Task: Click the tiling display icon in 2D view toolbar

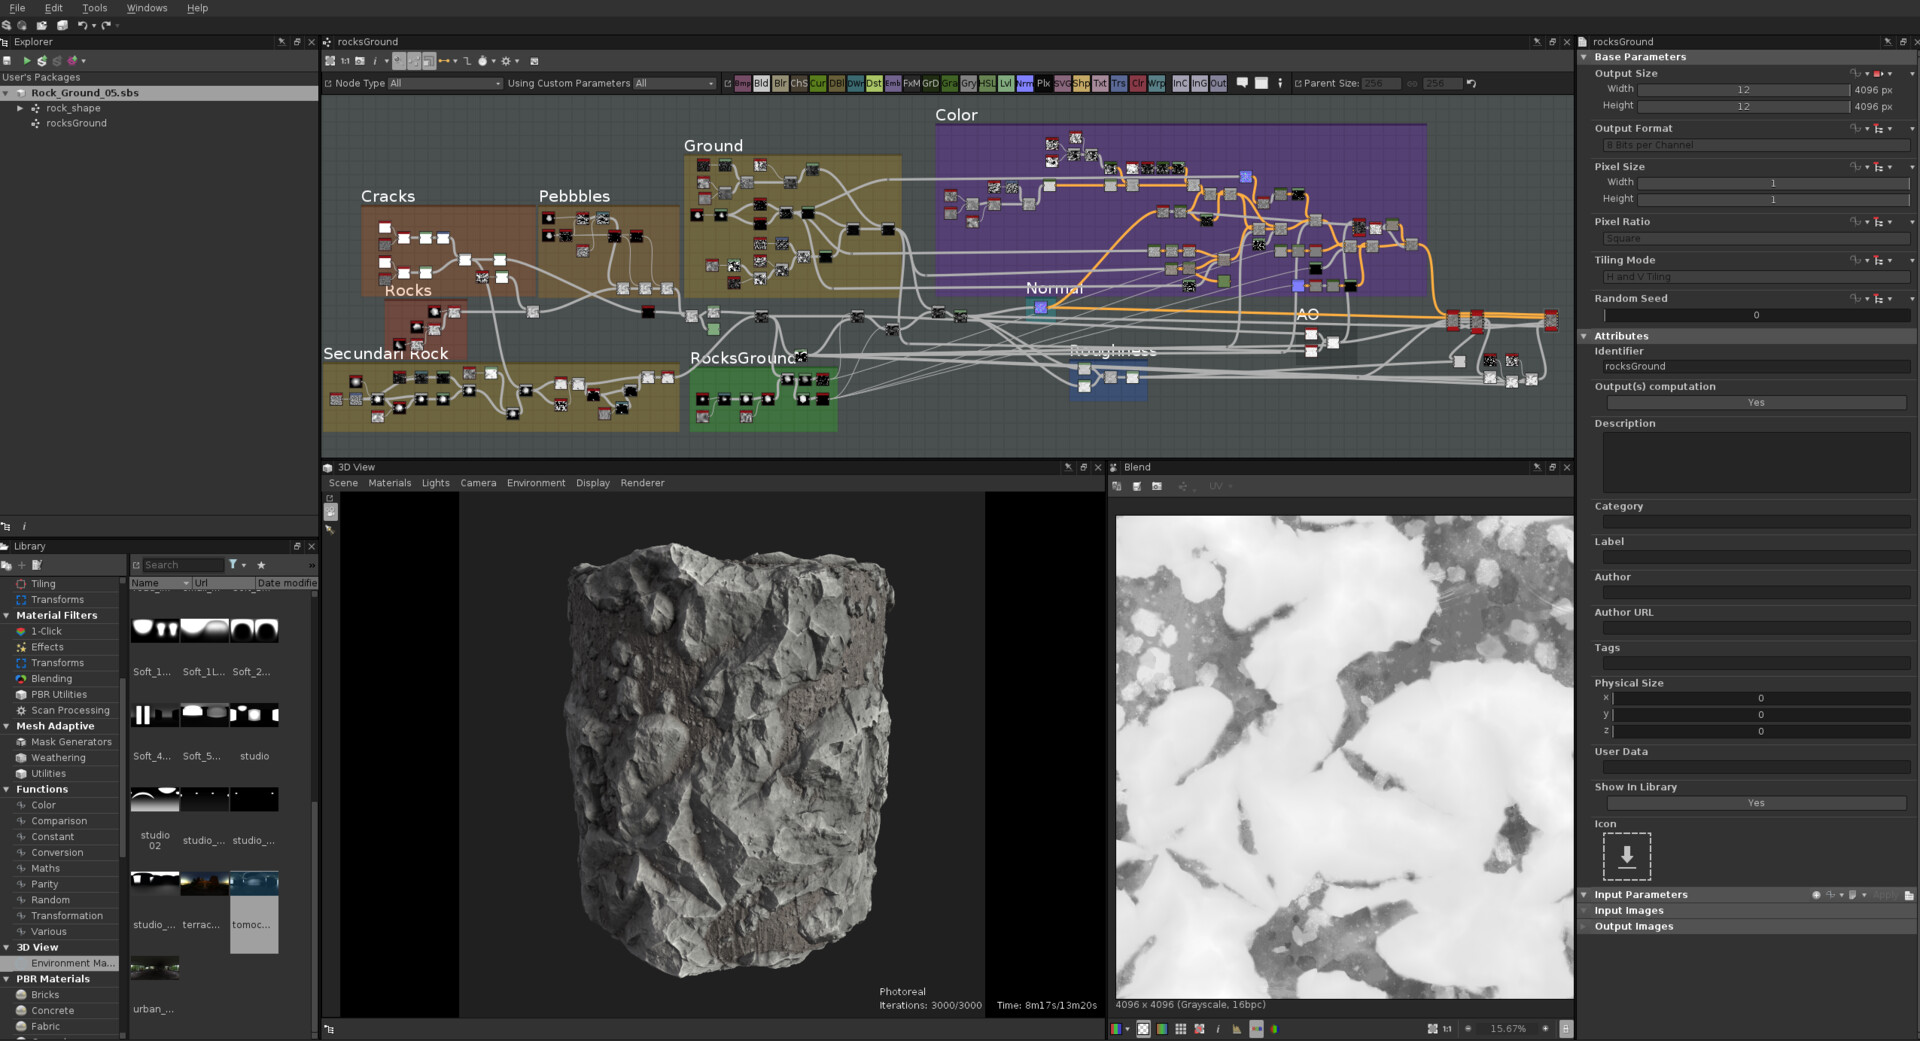Action: [1182, 1028]
